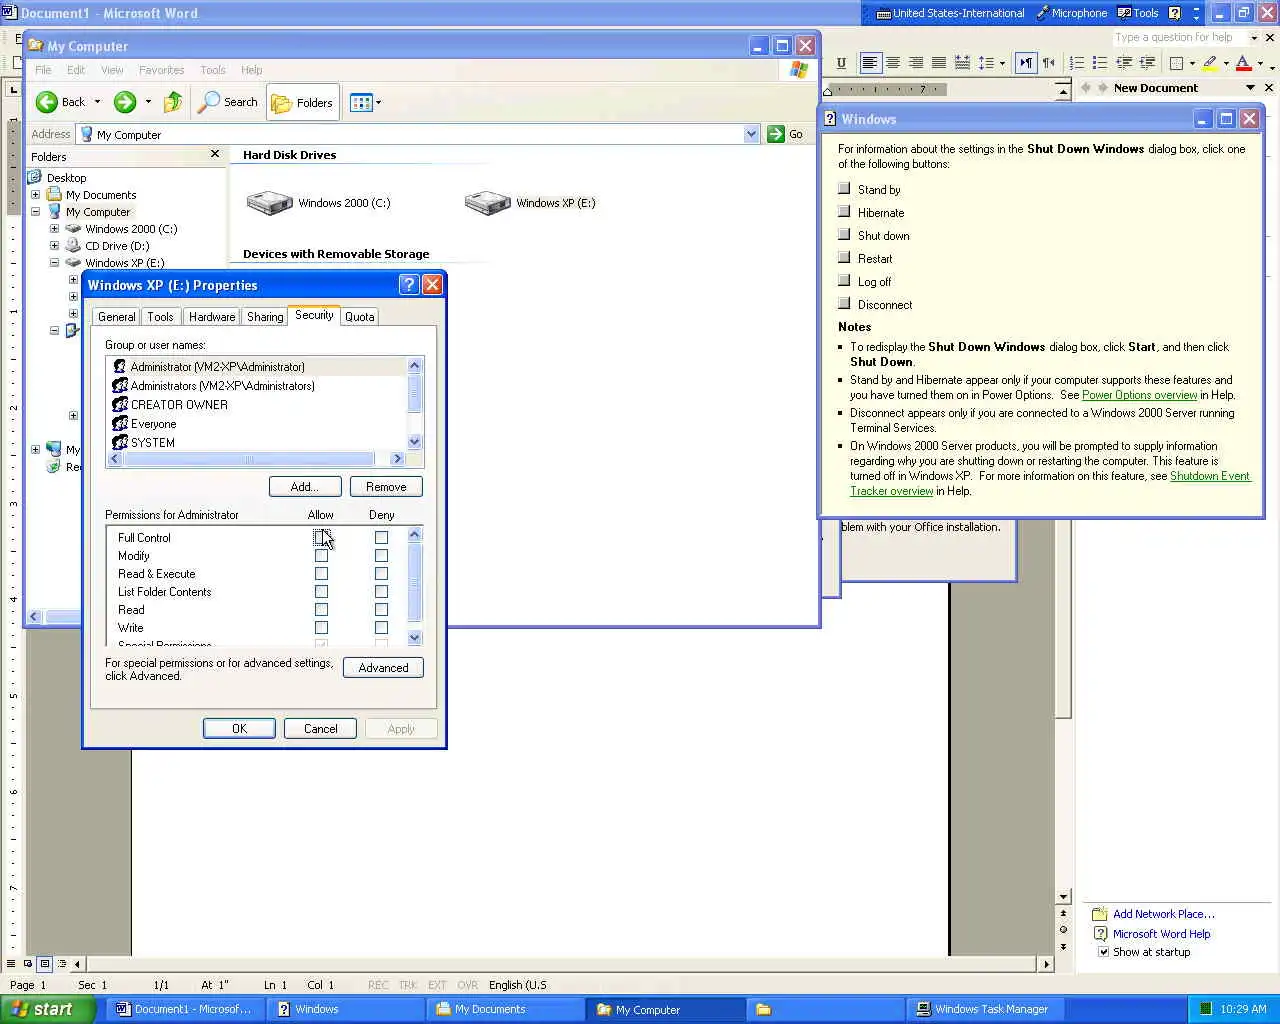Switch to Print Layout view button
The image size is (1280, 1024).
click(45, 964)
